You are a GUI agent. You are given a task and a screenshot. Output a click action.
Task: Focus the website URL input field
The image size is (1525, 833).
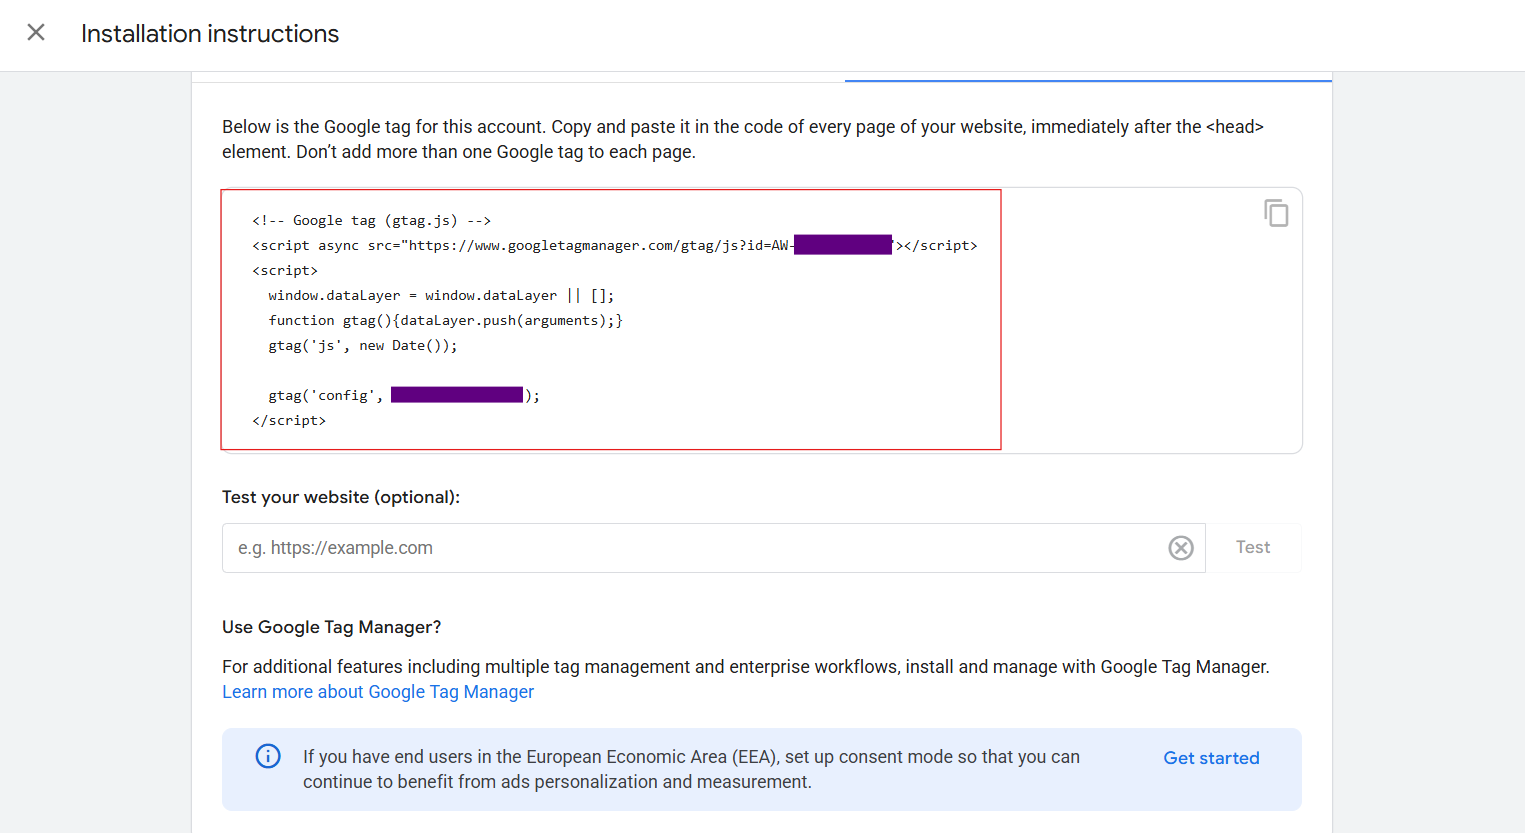[690, 548]
